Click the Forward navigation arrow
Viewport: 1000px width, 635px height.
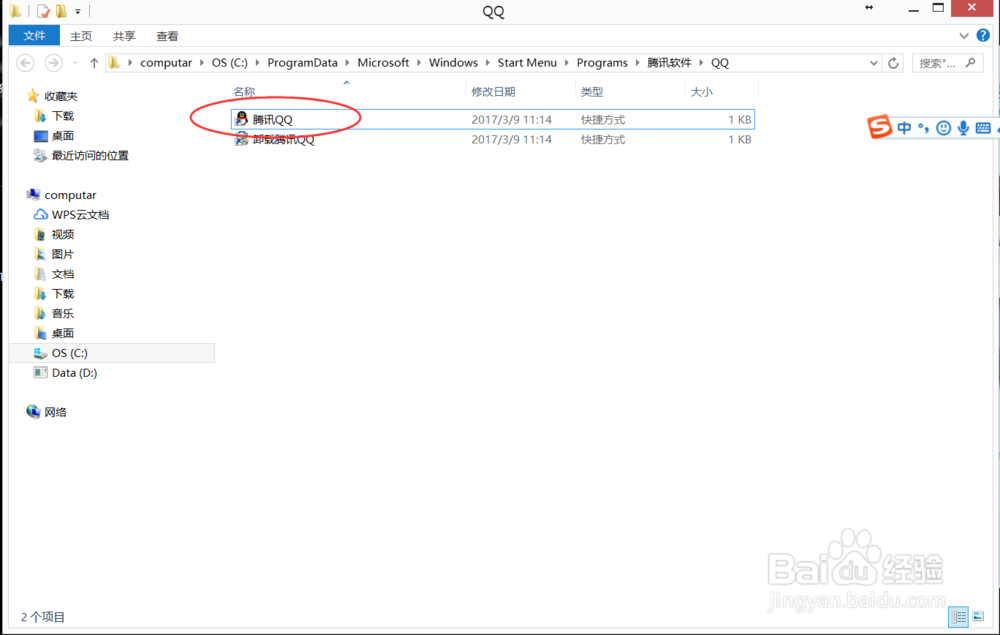pyautogui.click(x=53, y=62)
